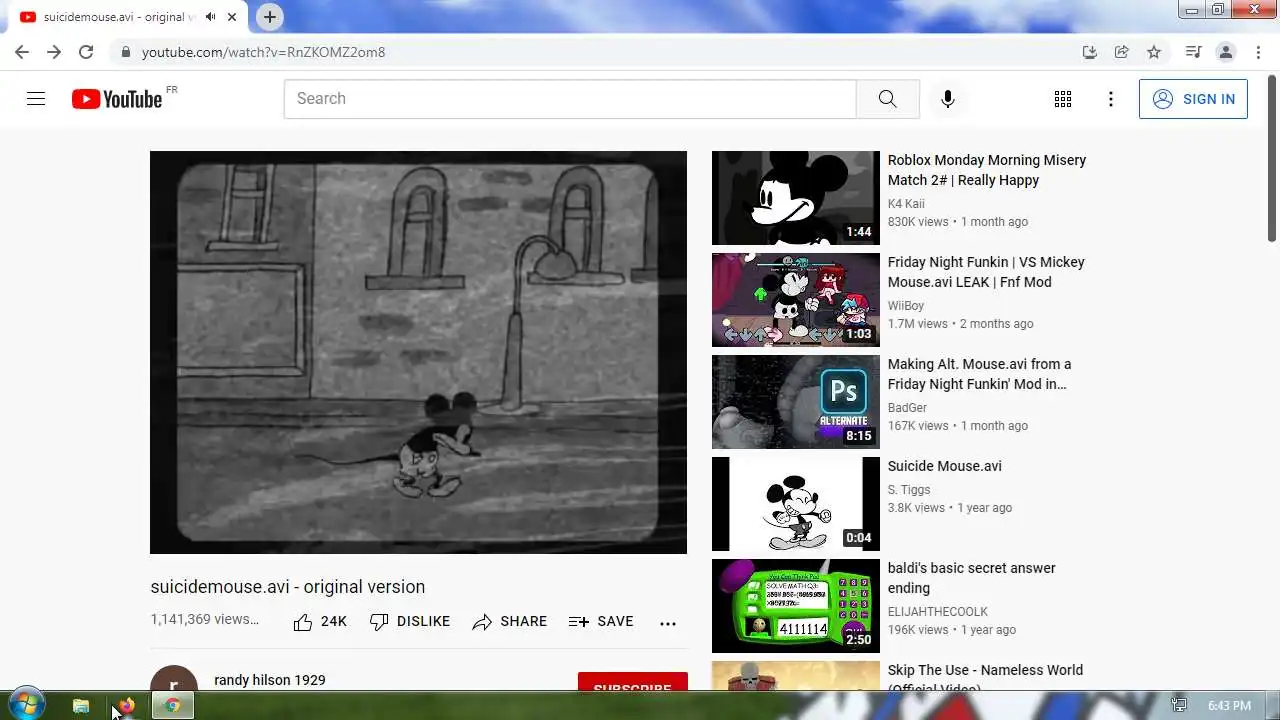Go back using the browser back arrow

(x=22, y=52)
